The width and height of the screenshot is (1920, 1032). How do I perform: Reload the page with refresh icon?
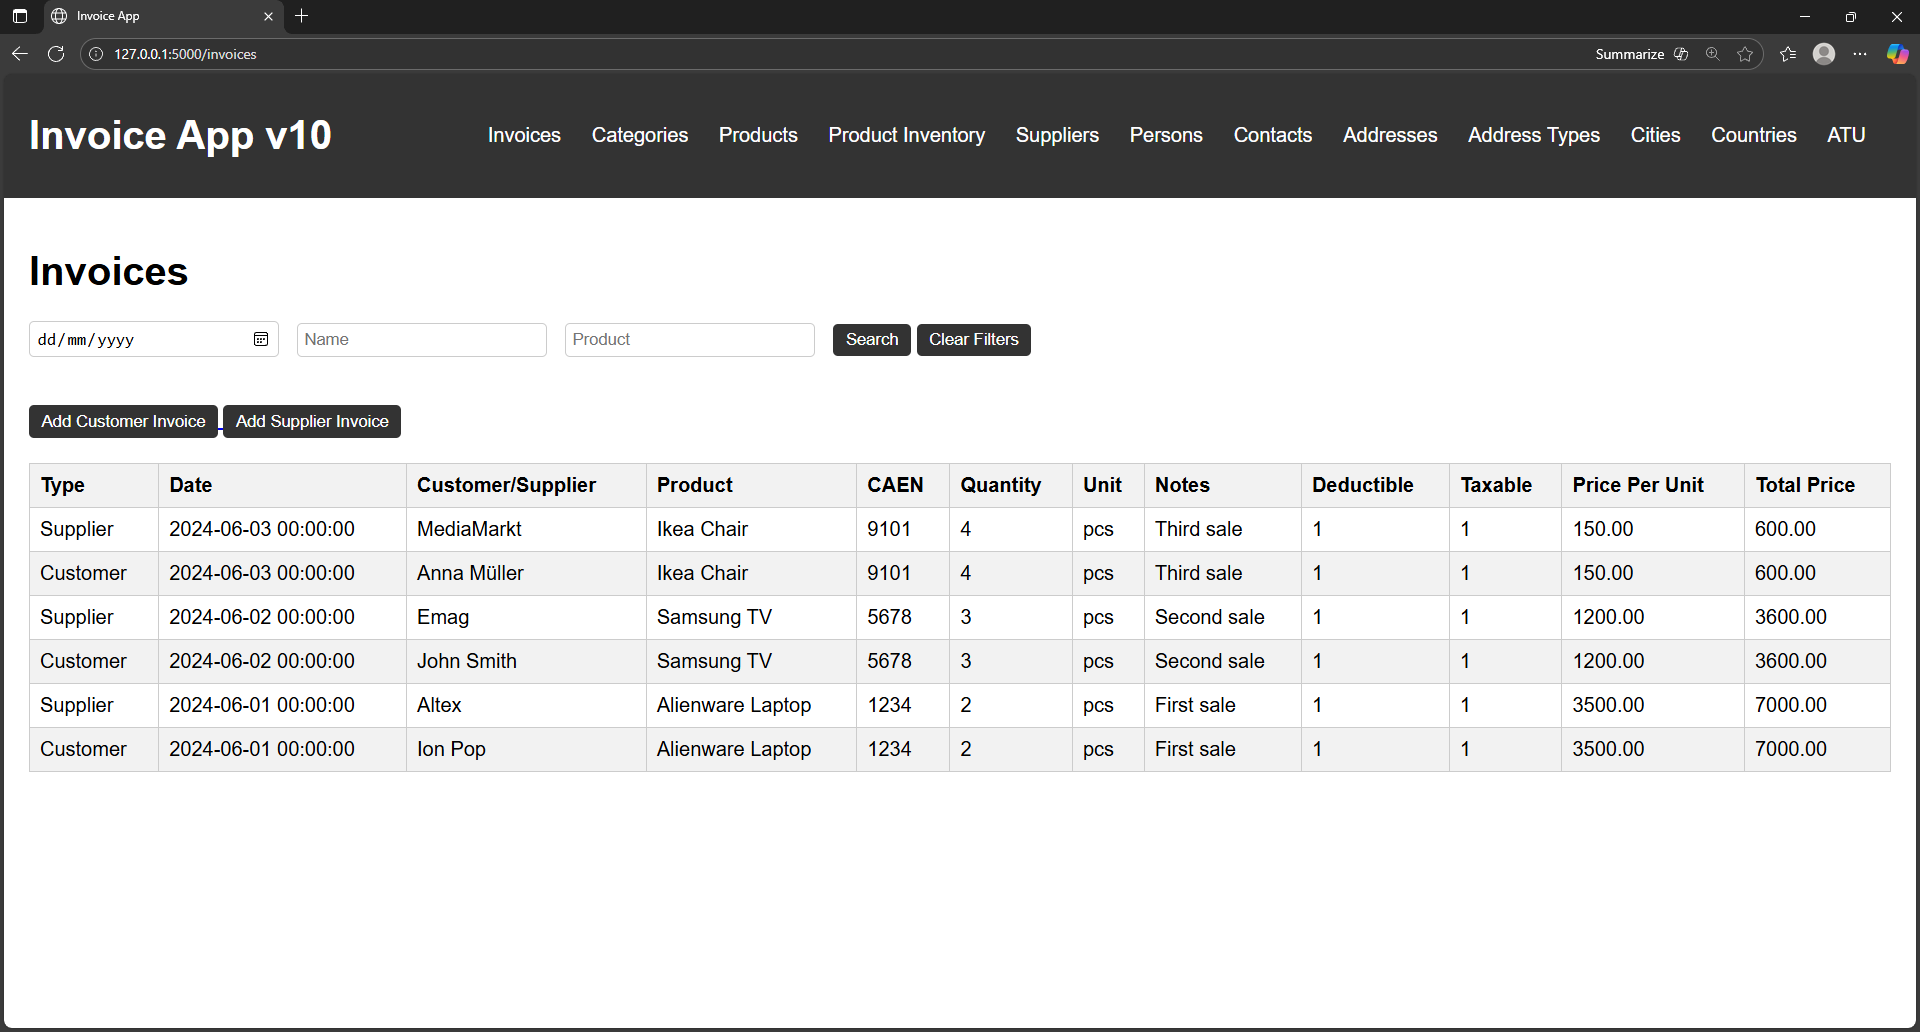click(x=56, y=54)
